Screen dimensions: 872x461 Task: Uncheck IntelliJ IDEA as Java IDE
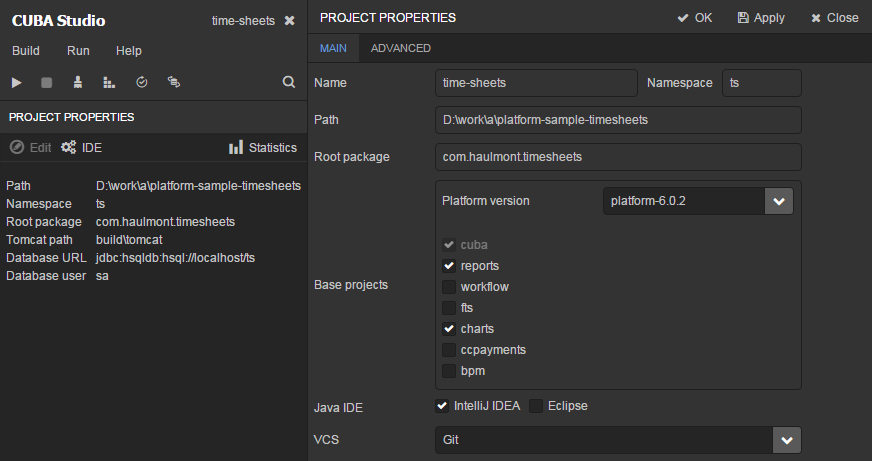coord(442,406)
